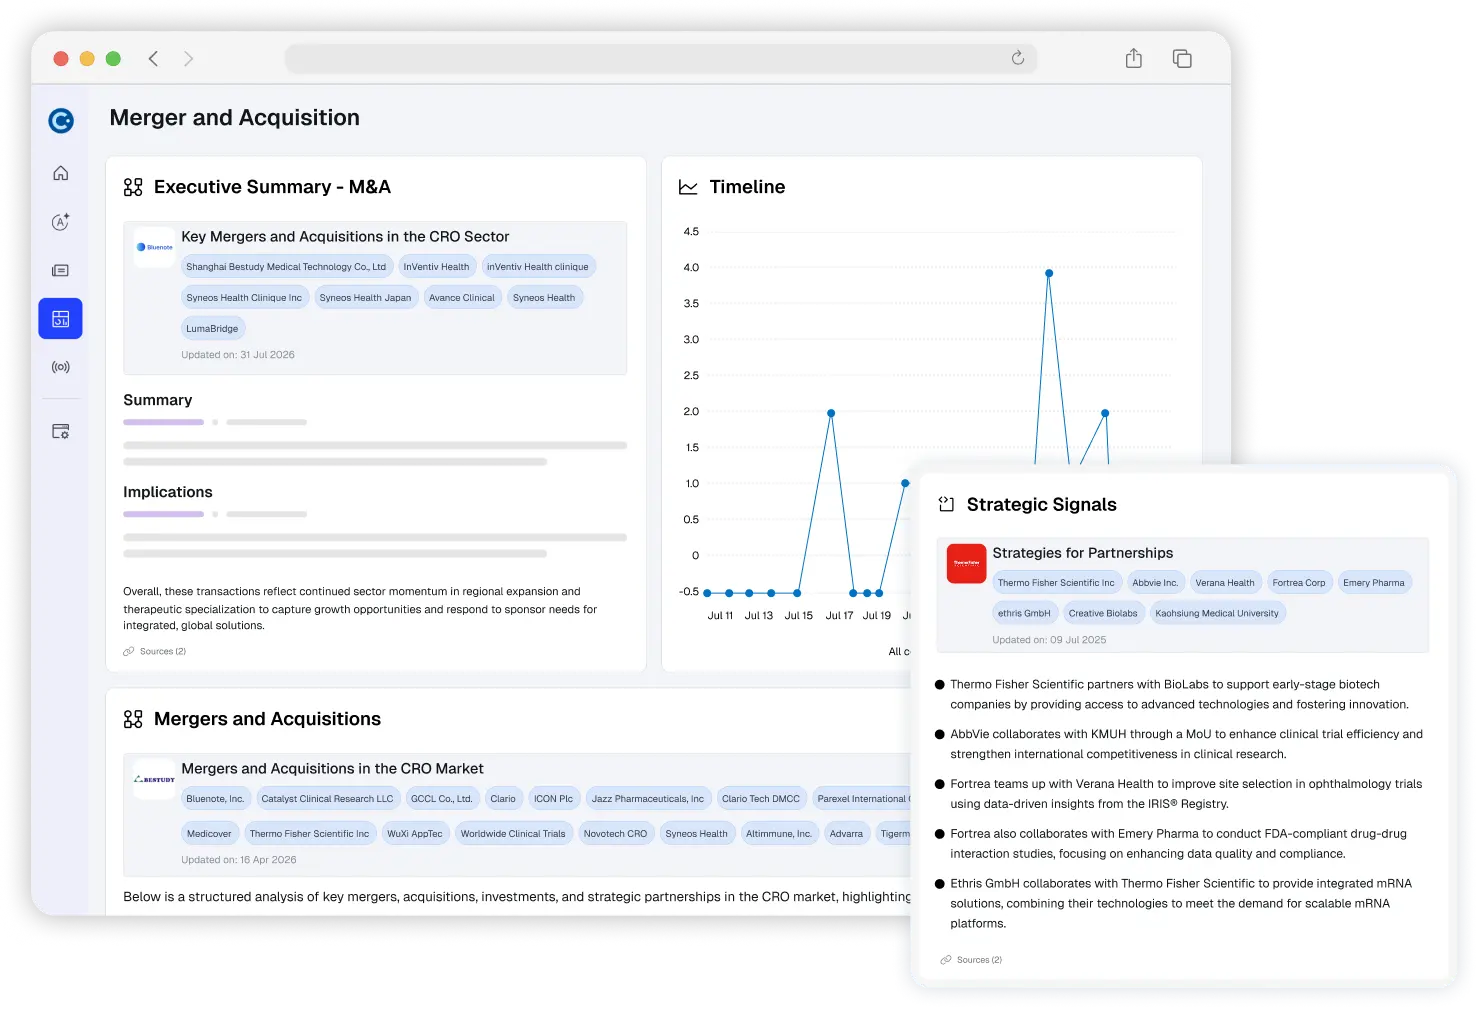The image size is (1479, 1009).
Task: Click the Worldwide Clinical Trials tag
Action: point(513,834)
